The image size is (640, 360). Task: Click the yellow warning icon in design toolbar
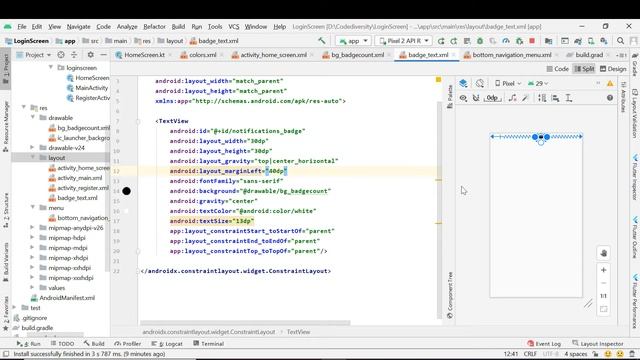(610, 83)
